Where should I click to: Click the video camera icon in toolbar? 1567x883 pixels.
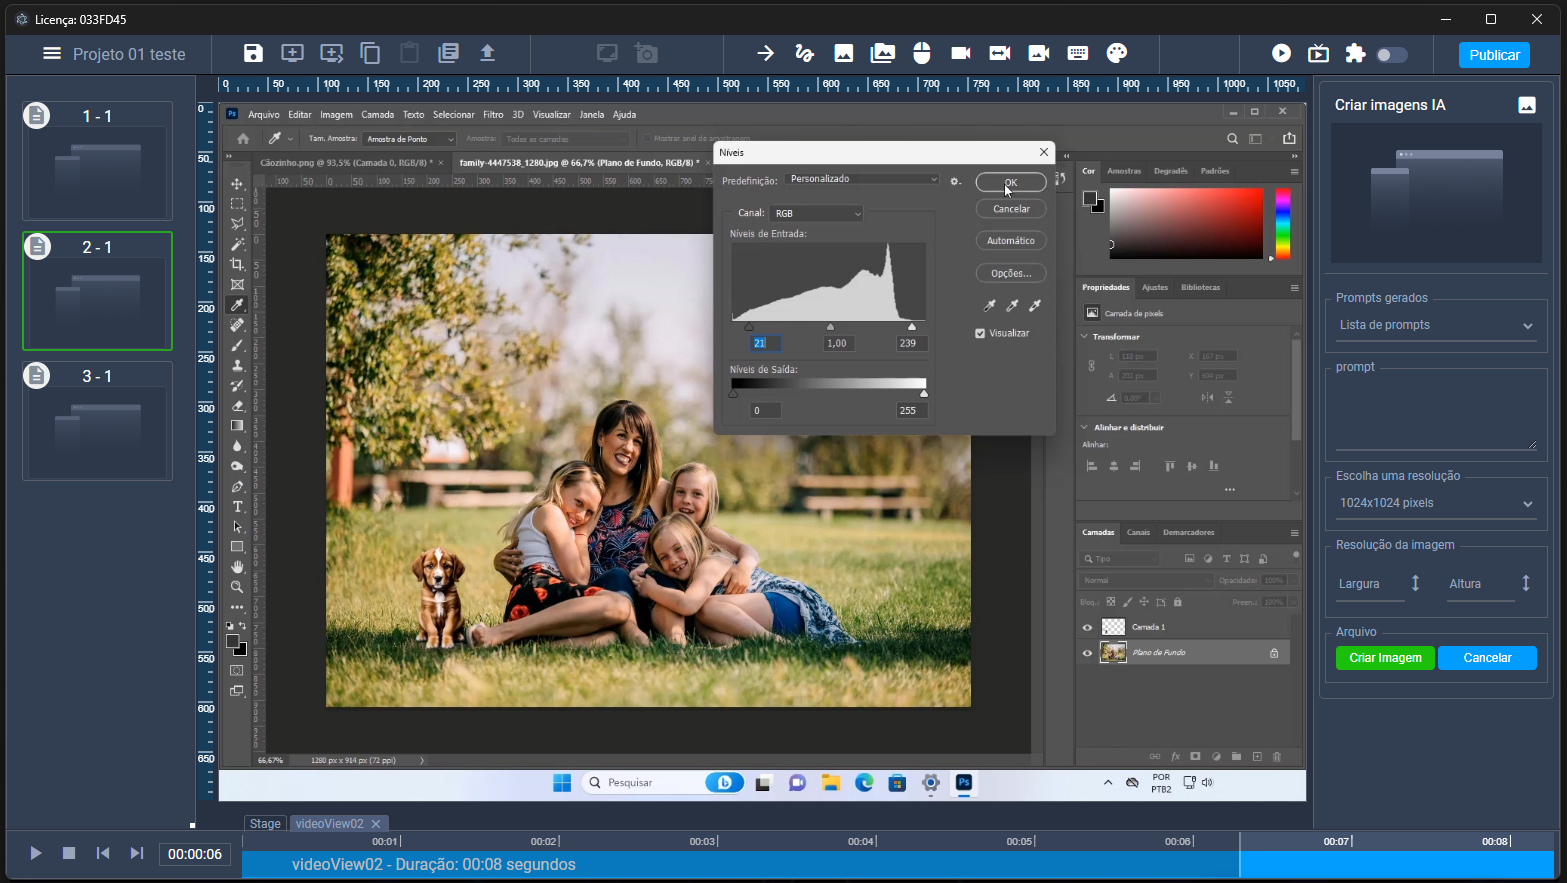click(x=961, y=54)
